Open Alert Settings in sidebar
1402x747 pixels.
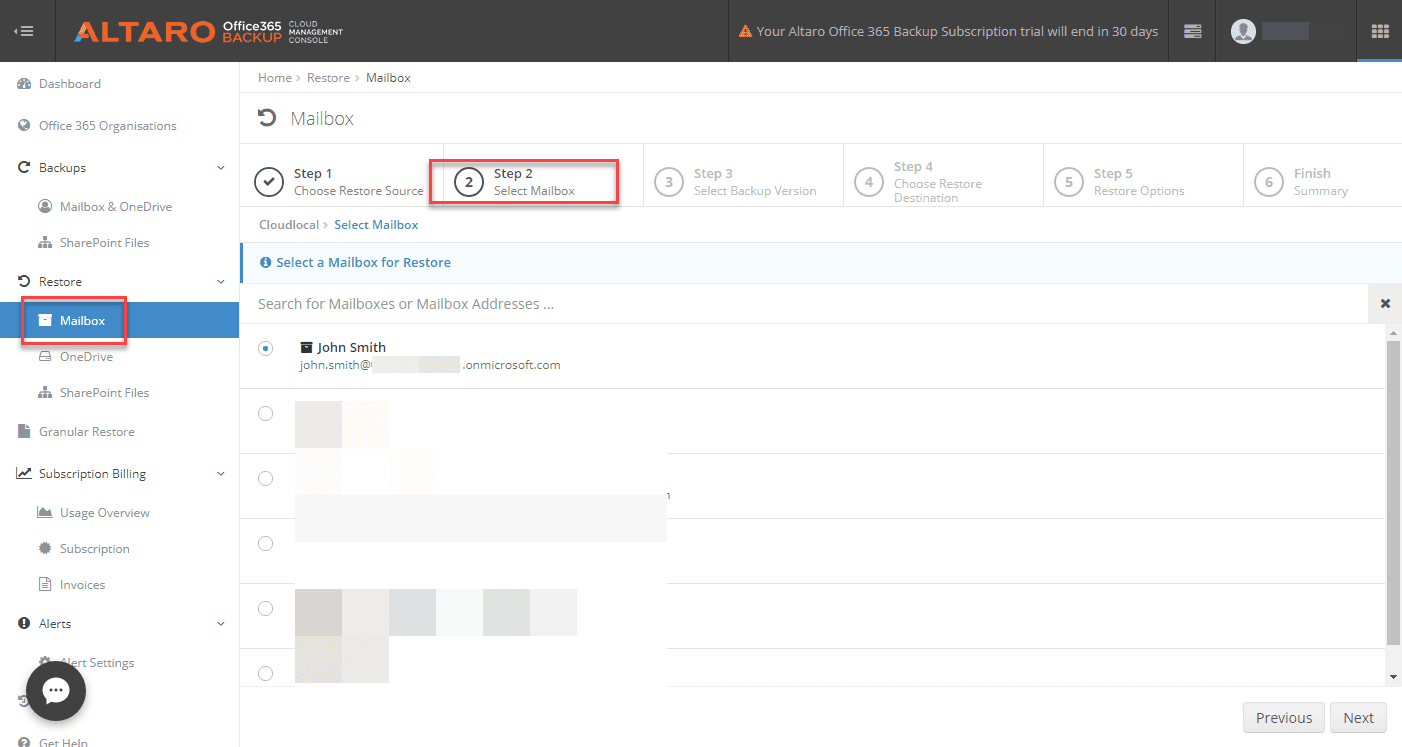86,663
